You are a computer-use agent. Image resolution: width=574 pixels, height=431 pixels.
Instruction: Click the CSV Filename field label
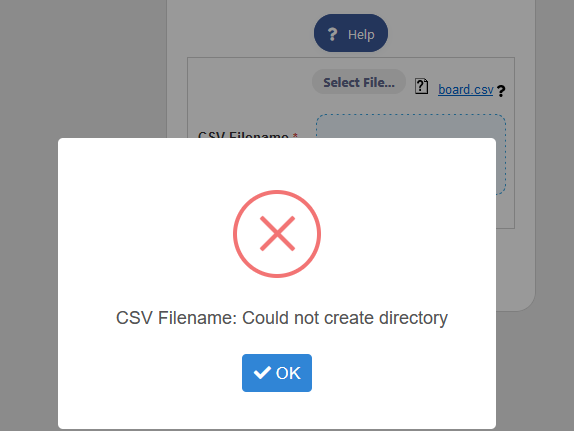coord(243,135)
